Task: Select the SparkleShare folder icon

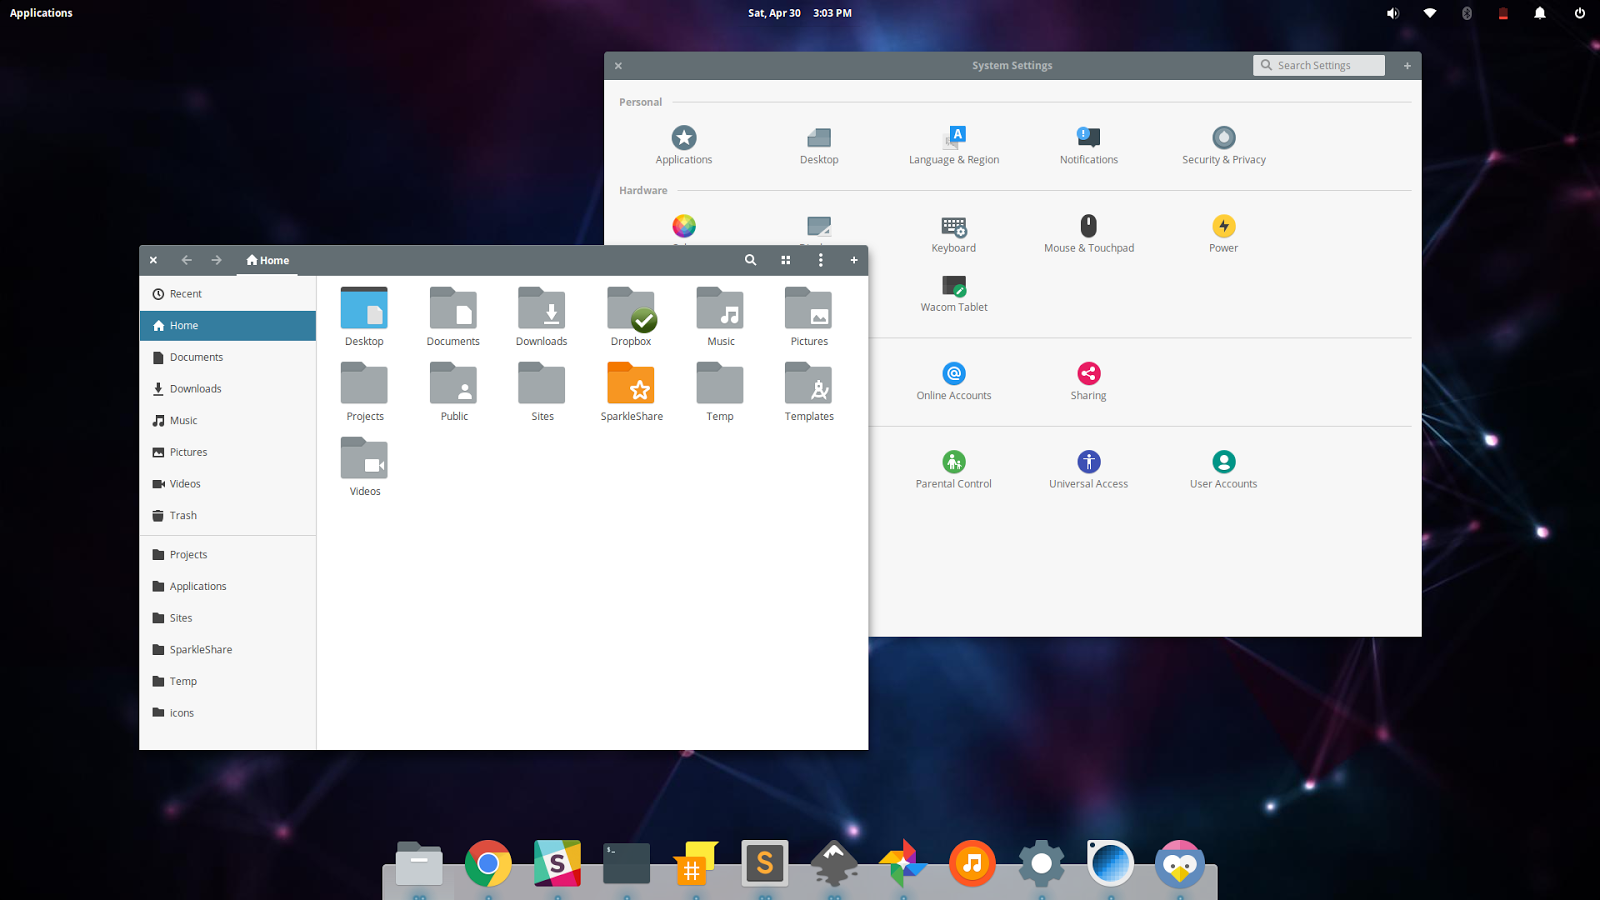Action: [x=631, y=384]
